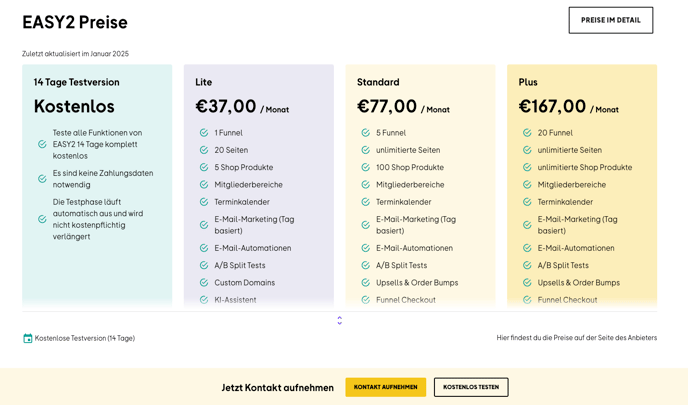The height and width of the screenshot is (405, 688).
Task: Click Plus Funnel Checkout text
Action: 567,300
